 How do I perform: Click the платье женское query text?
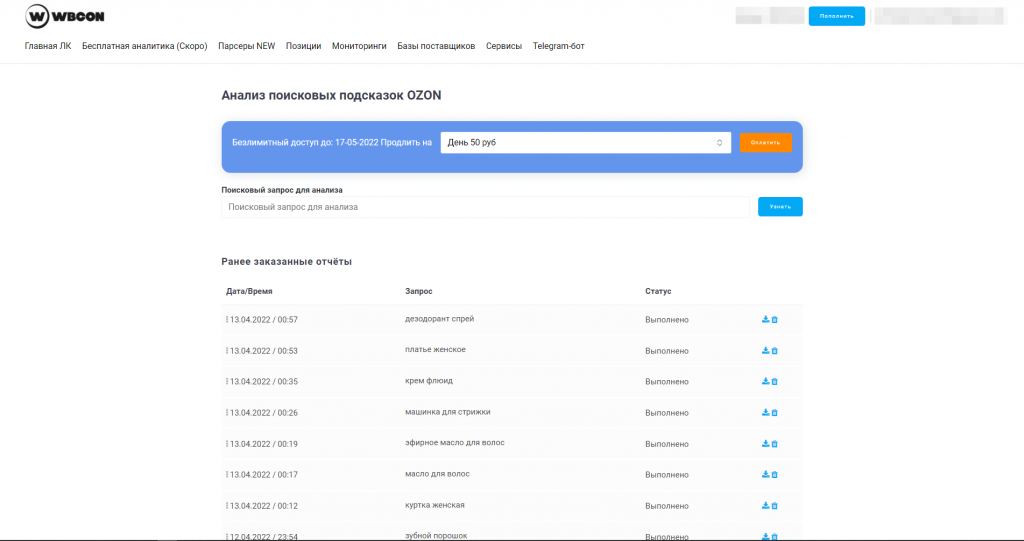coord(436,350)
